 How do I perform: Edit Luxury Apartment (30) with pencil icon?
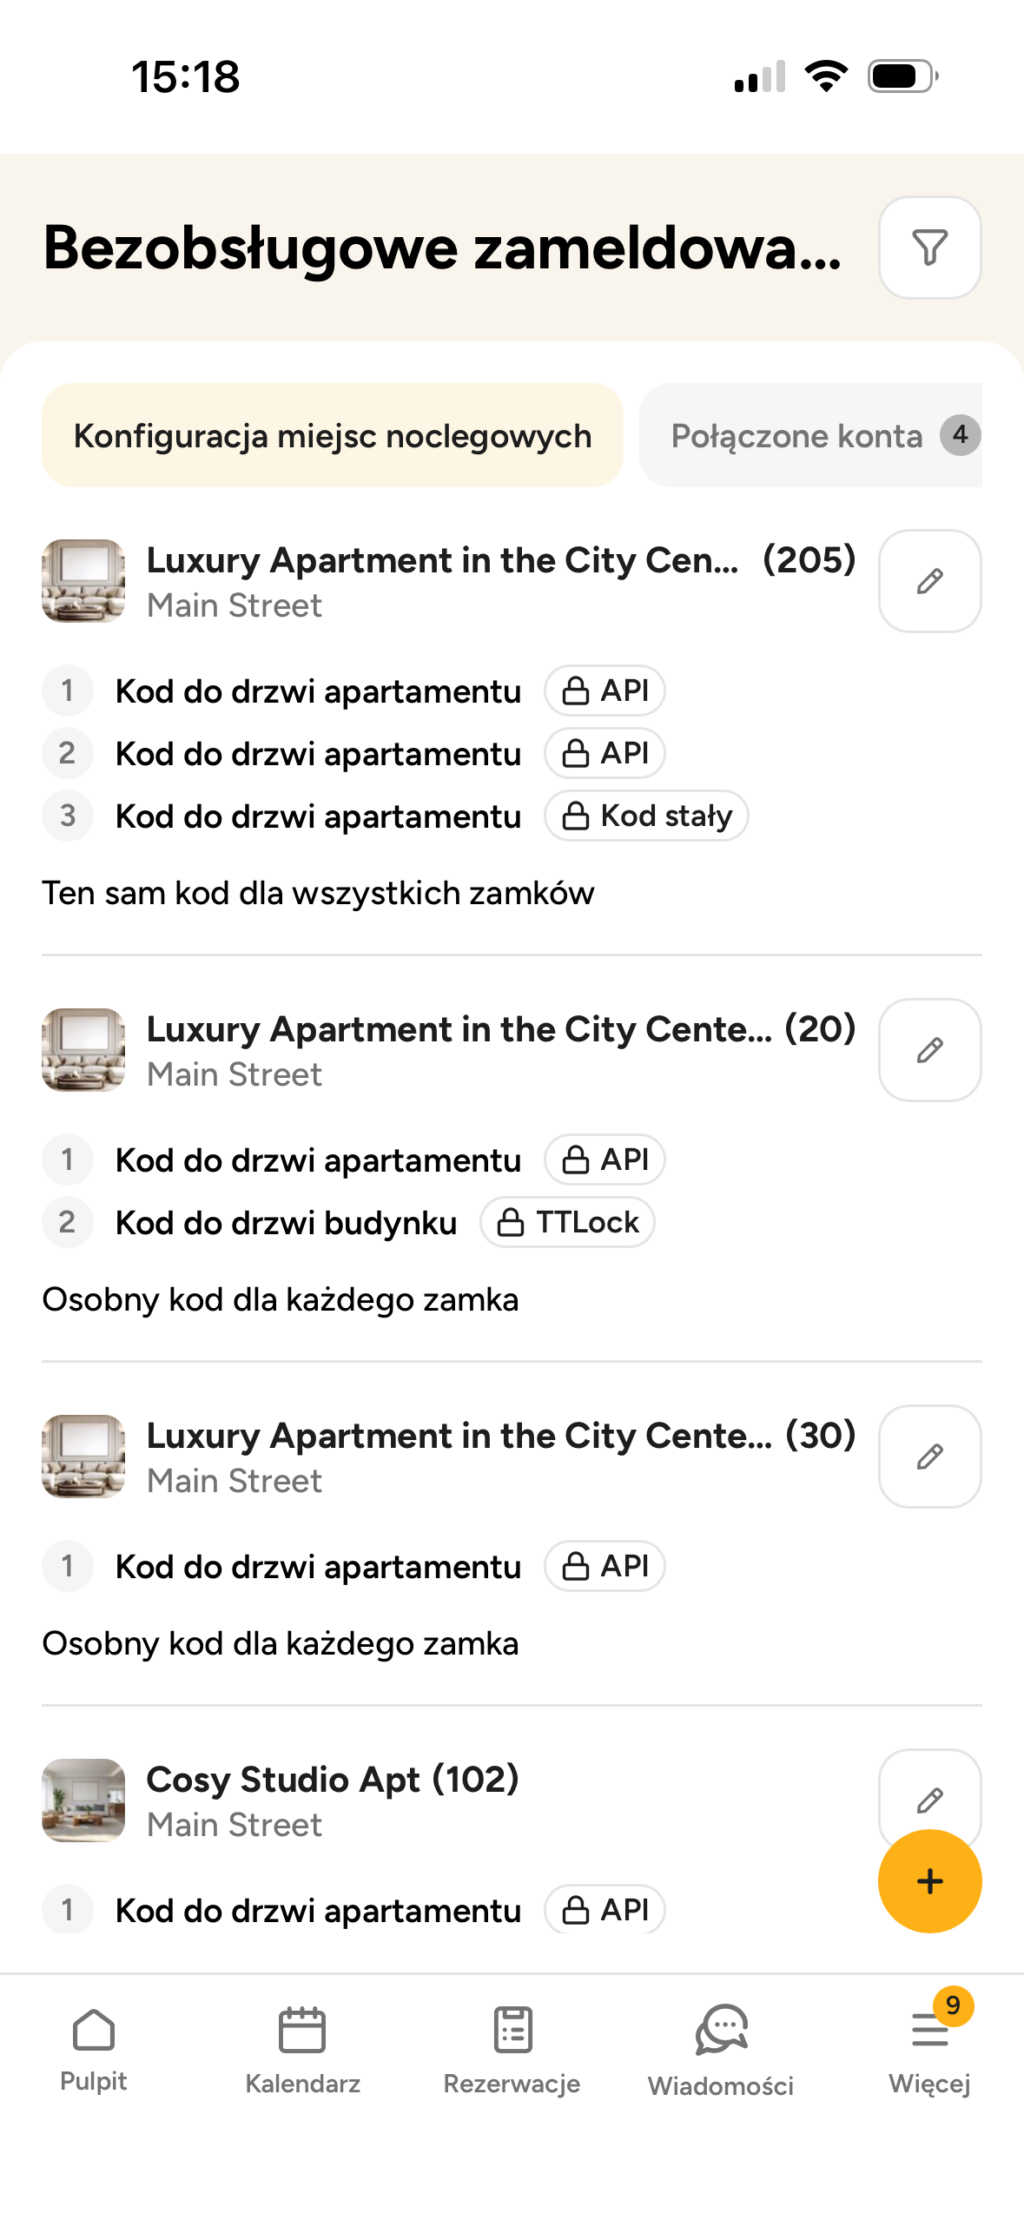click(x=929, y=1456)
